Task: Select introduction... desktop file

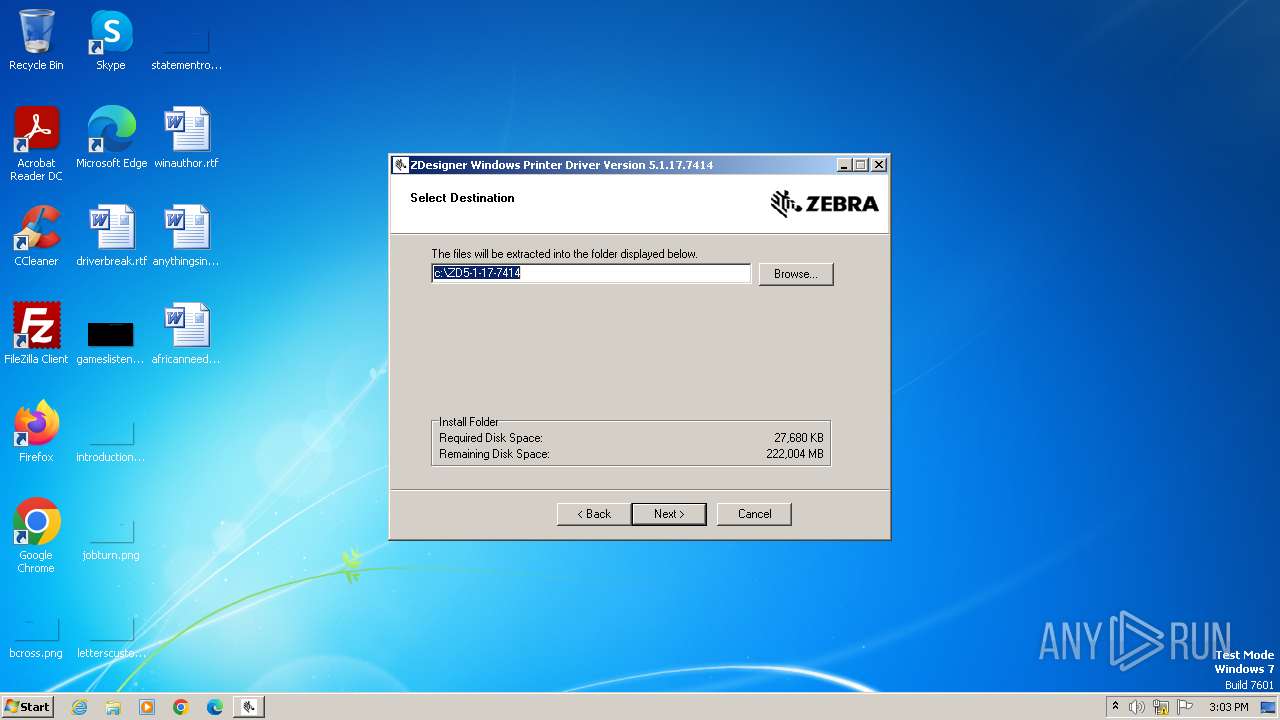Action: pos(110,440)
